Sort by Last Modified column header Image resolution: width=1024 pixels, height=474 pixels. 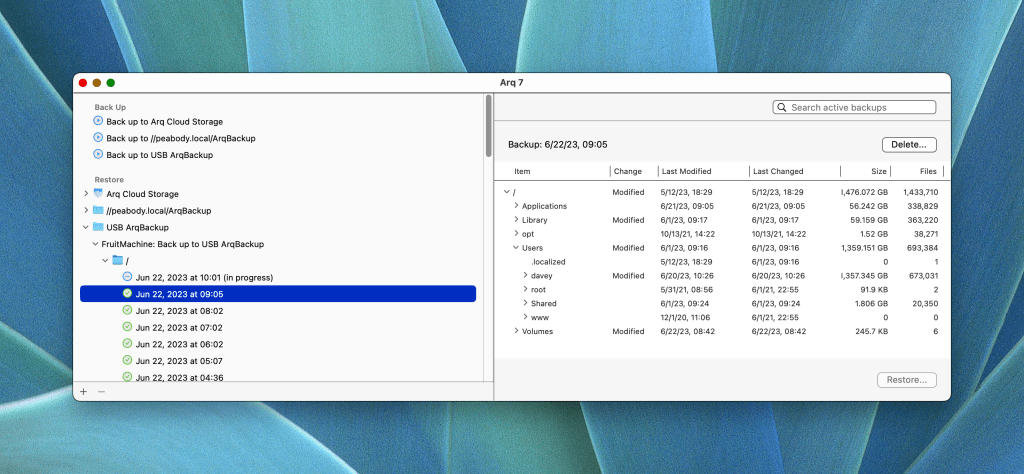(x=686, y=171)
